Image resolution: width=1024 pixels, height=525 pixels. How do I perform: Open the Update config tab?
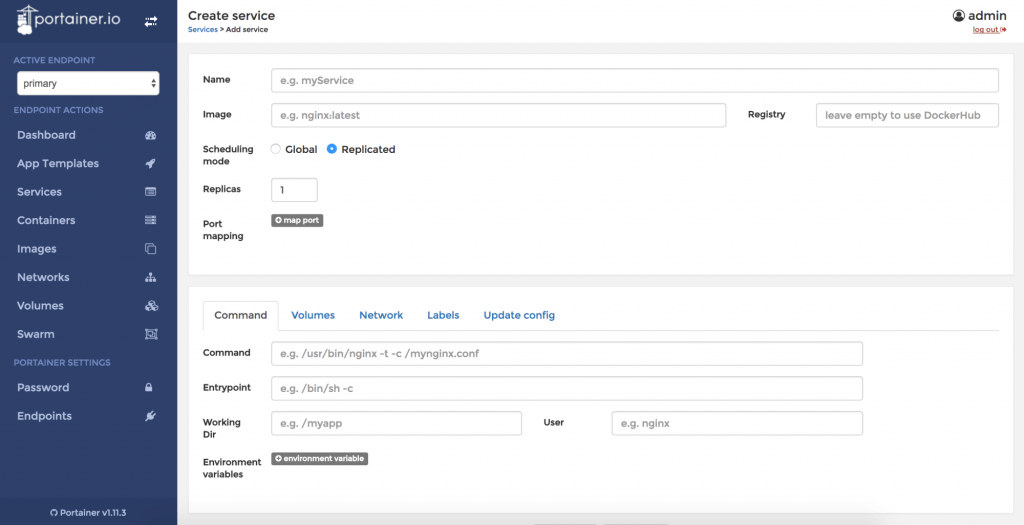click(x=519, y=315)
